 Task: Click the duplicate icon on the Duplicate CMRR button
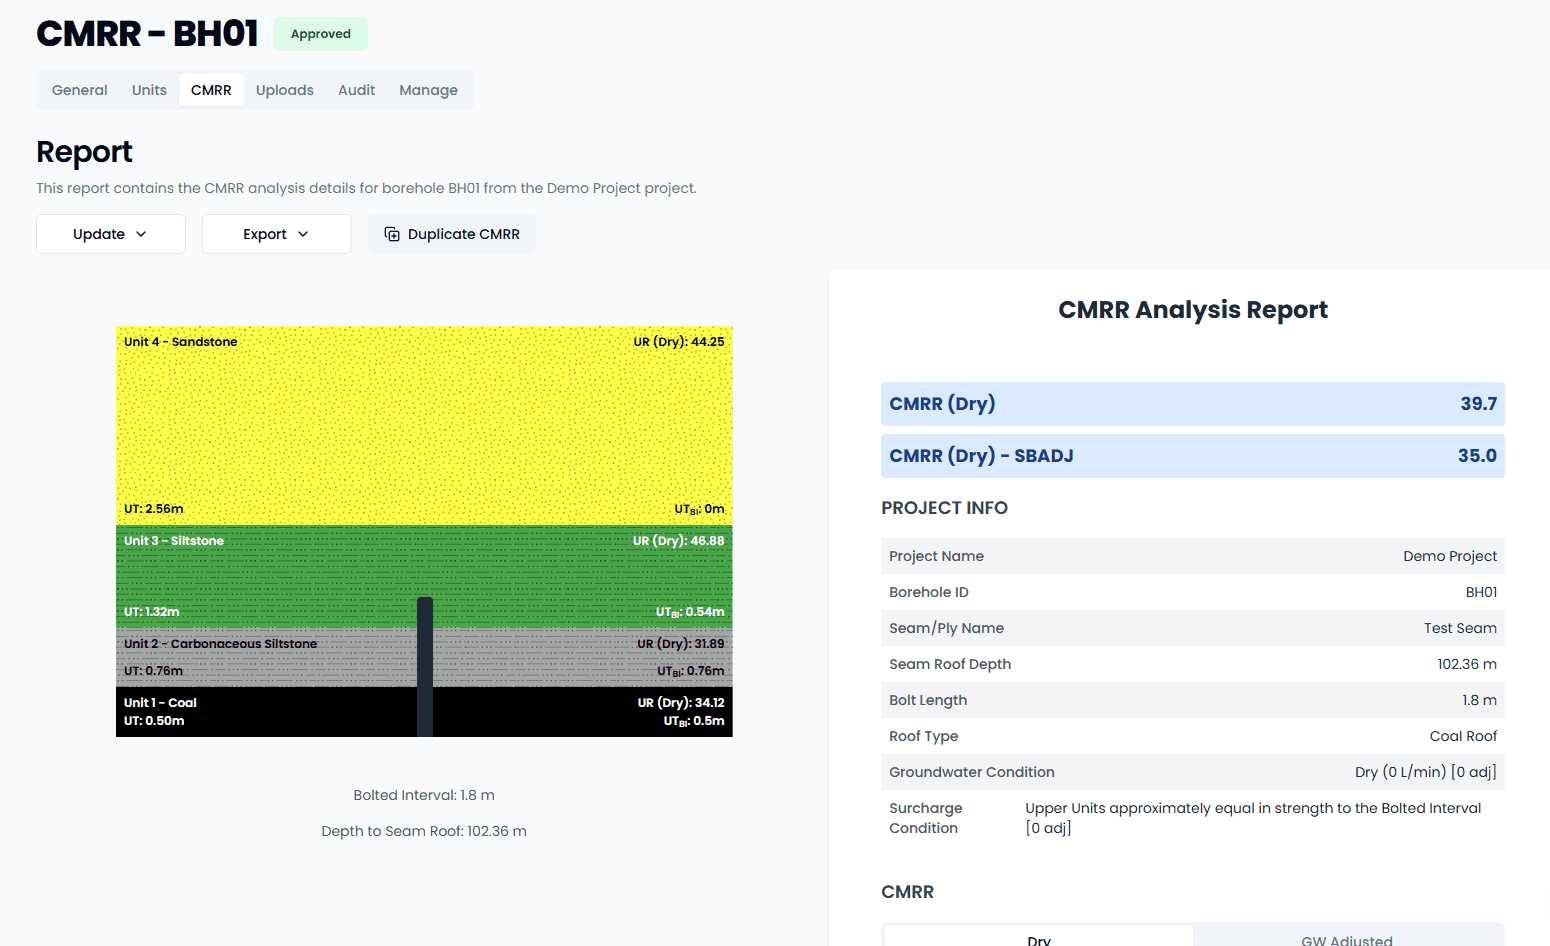click(x=391, y=233)
